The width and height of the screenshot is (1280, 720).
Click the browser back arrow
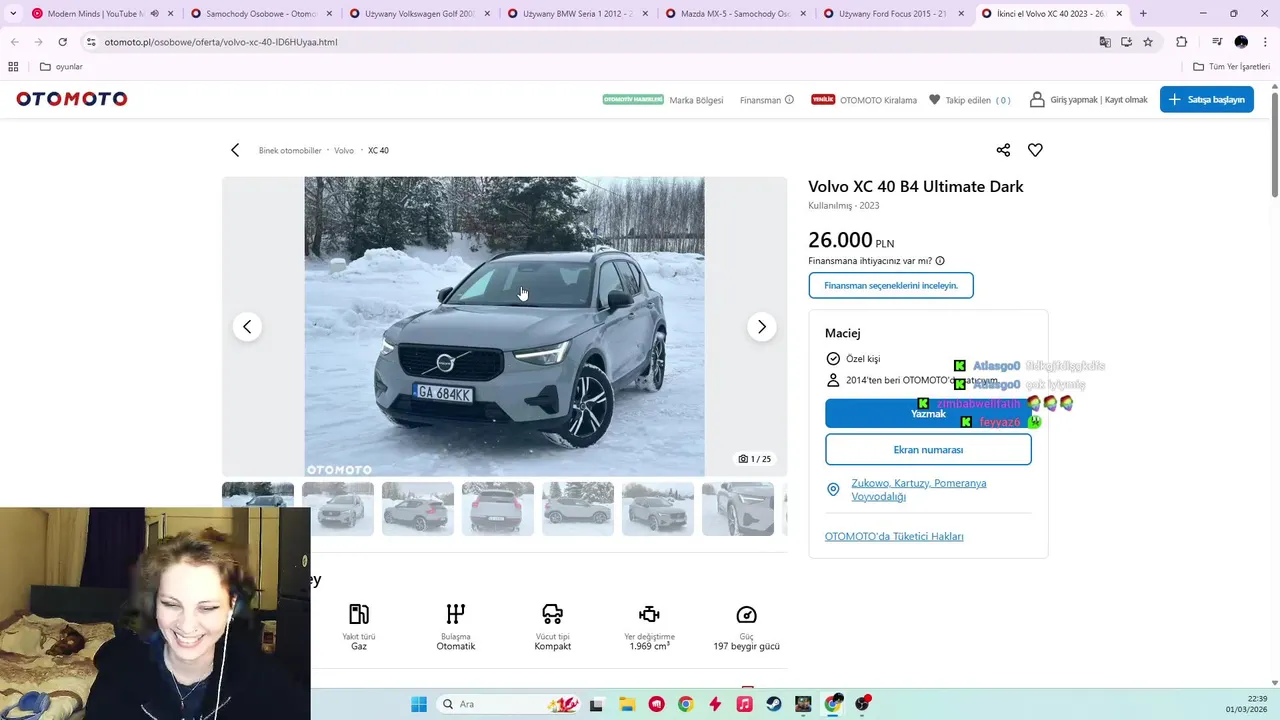coord(15,42)
